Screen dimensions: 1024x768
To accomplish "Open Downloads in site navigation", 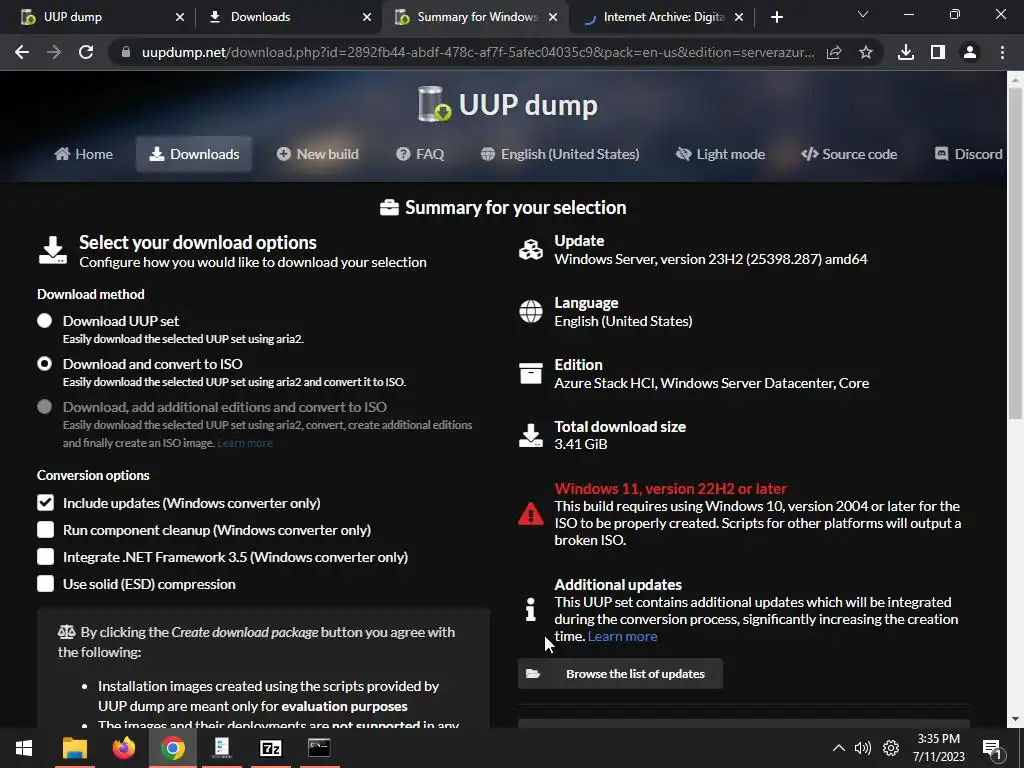I will (194, 154).
